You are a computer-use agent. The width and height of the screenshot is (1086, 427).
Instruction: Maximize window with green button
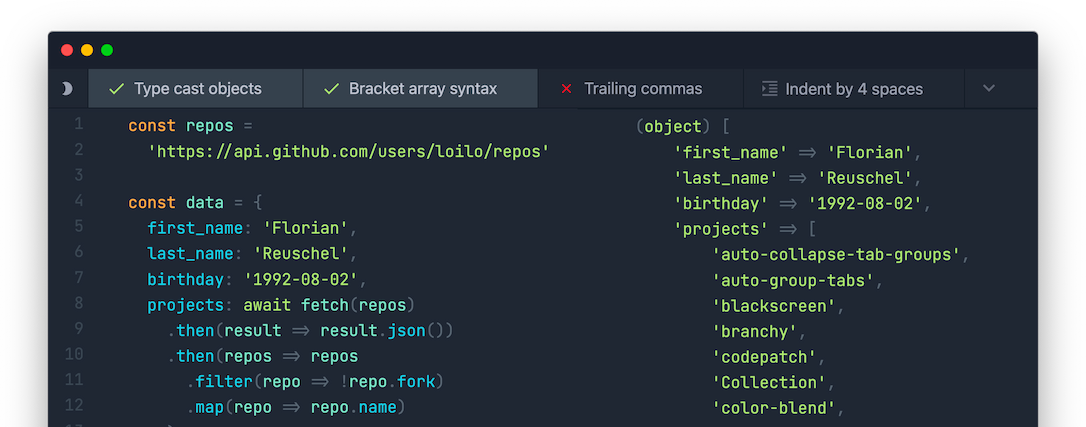point(107,50)
